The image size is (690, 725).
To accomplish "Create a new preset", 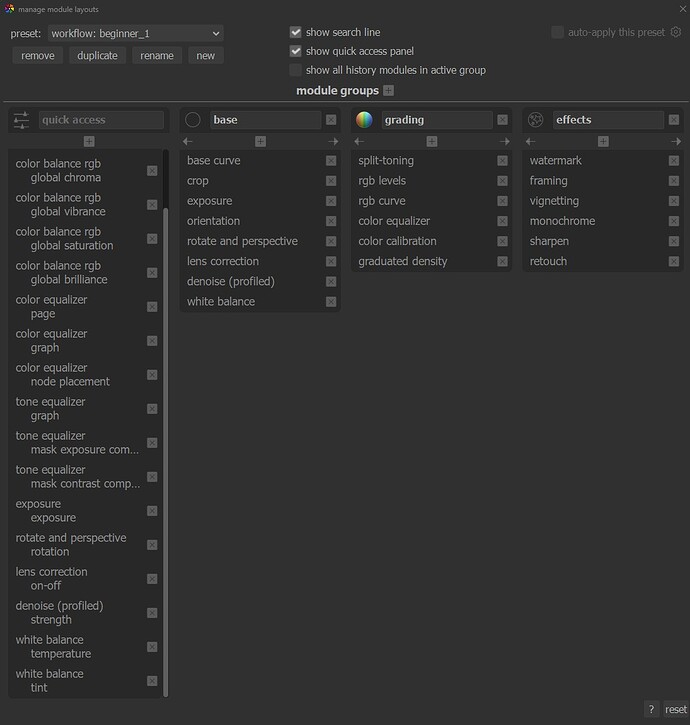I will (205, 55).
